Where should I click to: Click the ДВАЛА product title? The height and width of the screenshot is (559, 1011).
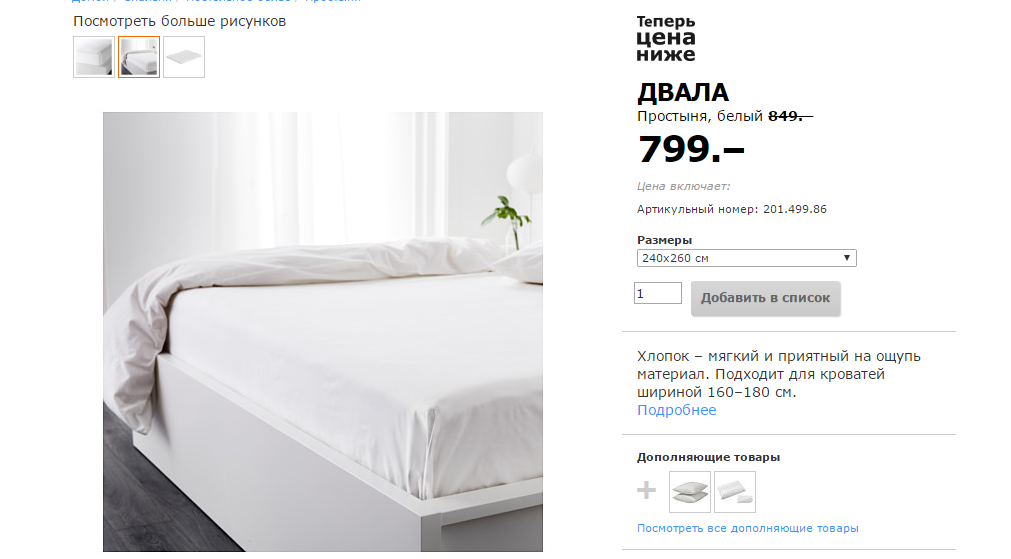click(683, 93)
